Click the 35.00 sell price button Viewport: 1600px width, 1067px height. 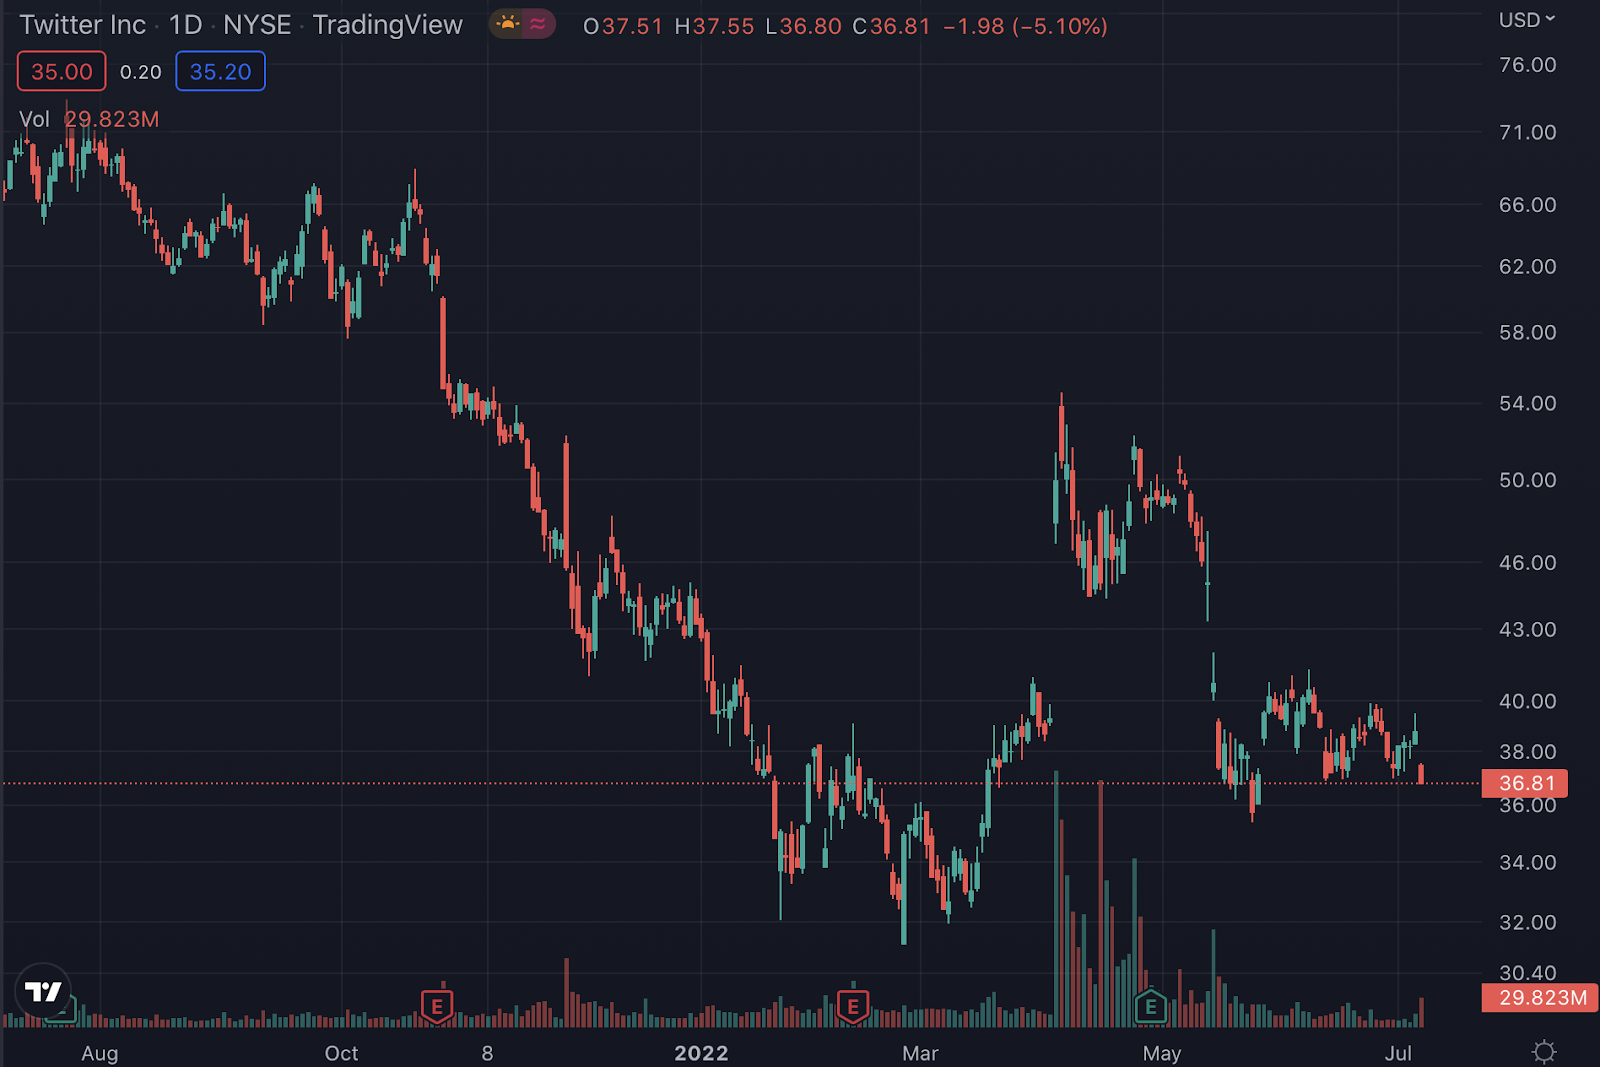tap(61, 71)
